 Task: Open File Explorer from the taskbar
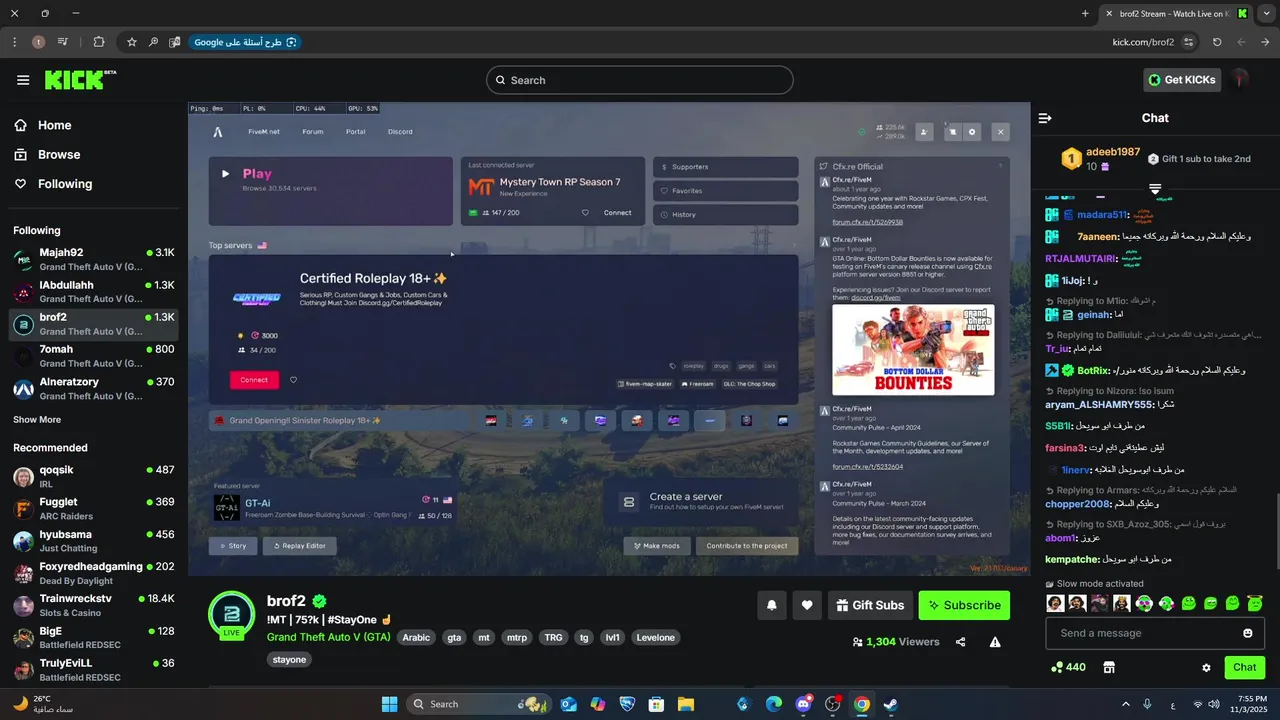tap(686, 704)
